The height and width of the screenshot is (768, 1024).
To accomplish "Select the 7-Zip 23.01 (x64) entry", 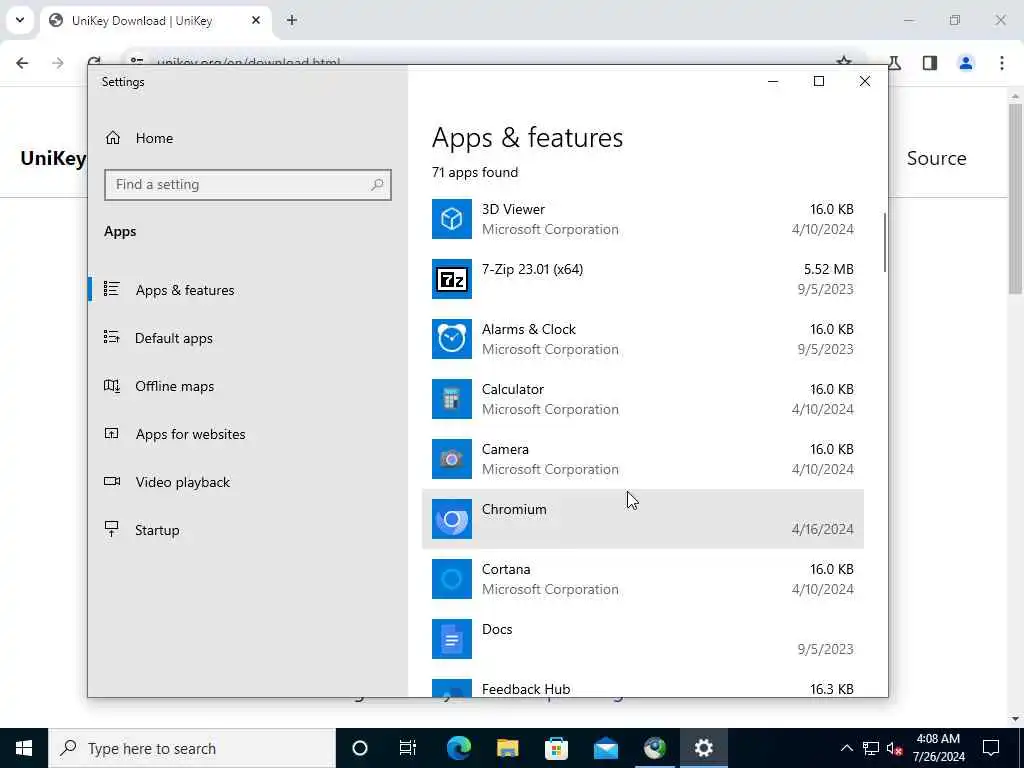I will (643, 279).
